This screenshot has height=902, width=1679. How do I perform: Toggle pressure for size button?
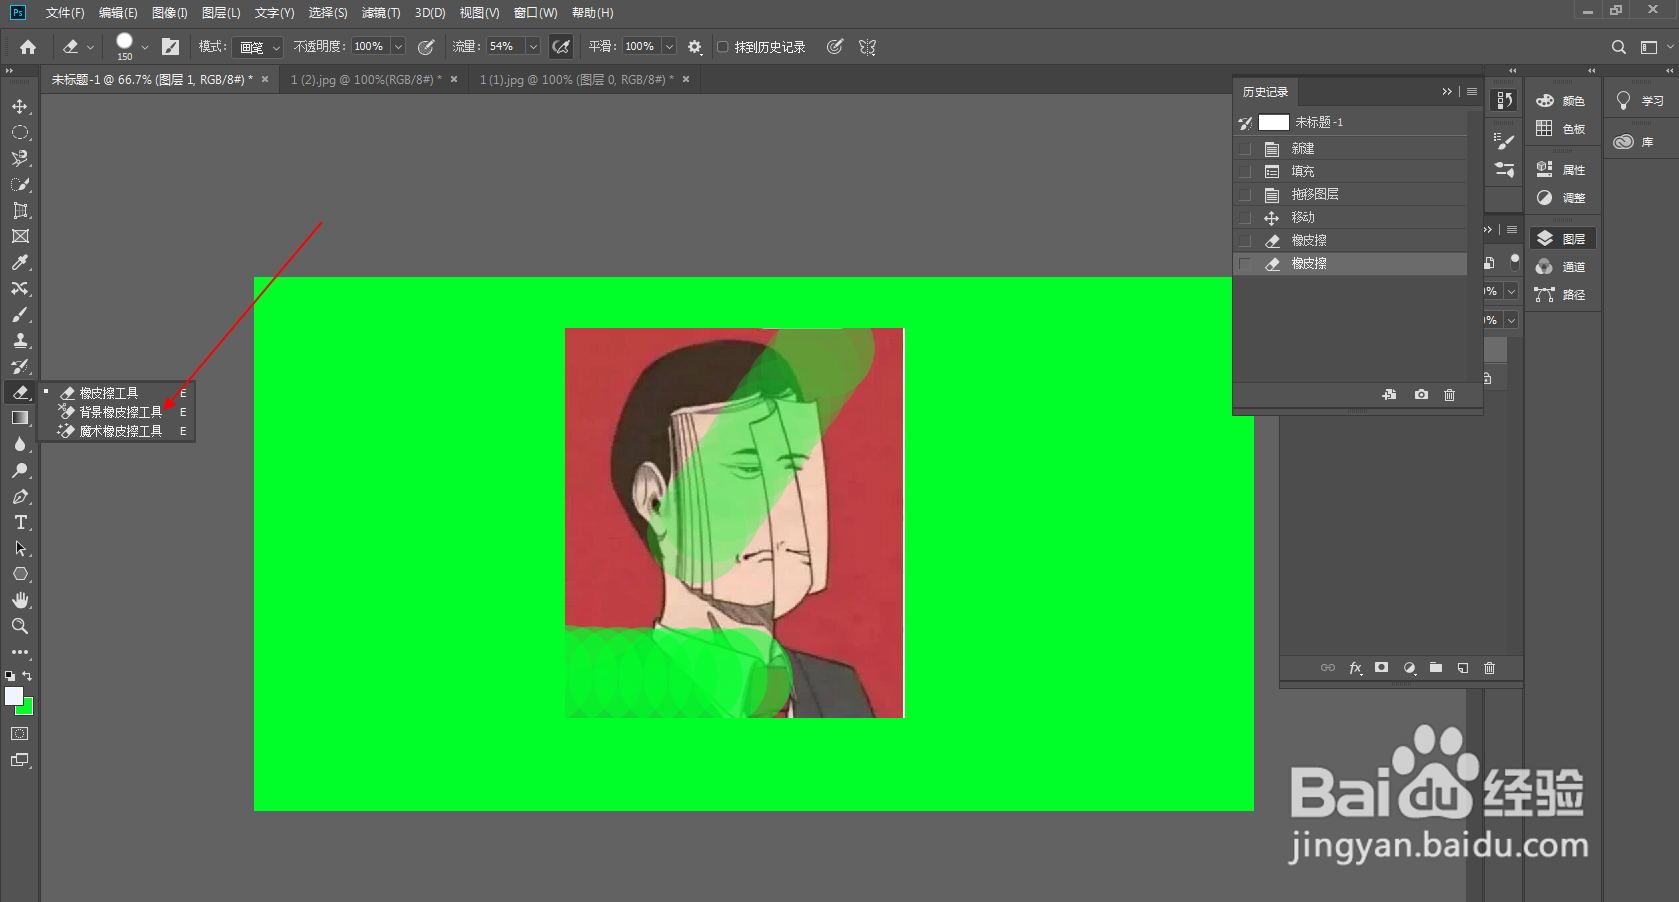(x=835, y=47)
